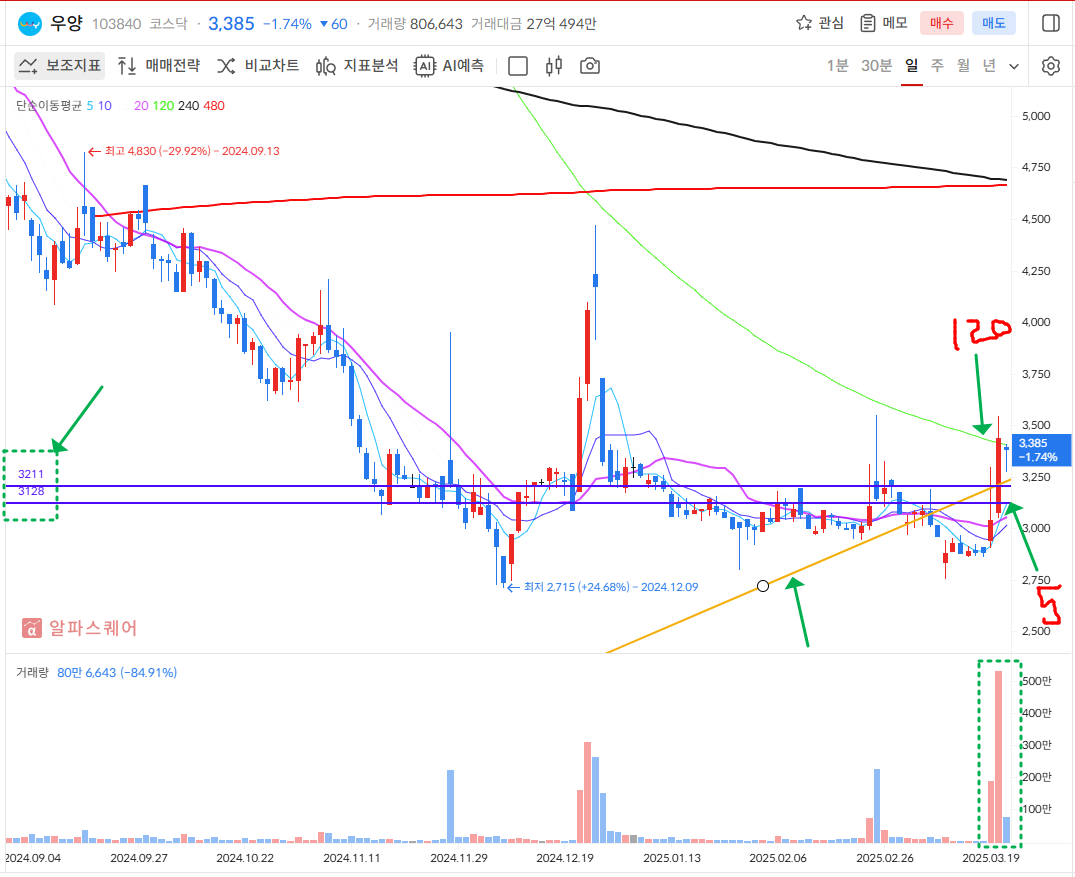Select the 주 weekly timeframe
1075x877 pixels.
point(937,66)
